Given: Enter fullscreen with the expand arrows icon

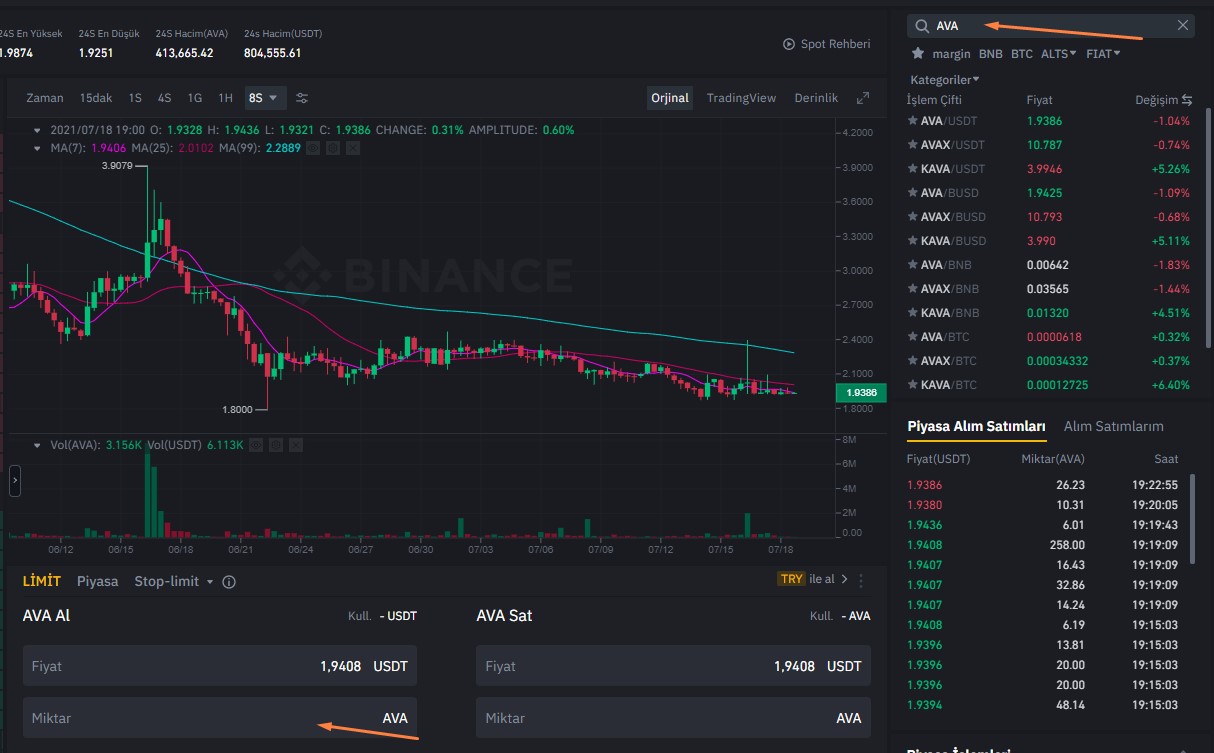Looking at the screenshot, I should tap(863, 97).
